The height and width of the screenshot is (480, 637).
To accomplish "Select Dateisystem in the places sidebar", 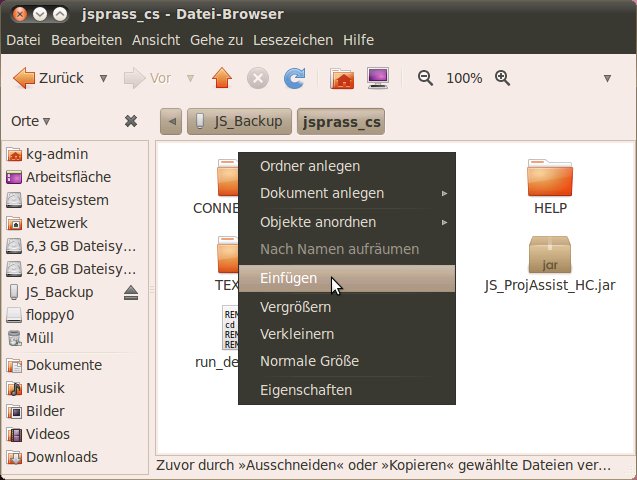I will pyautogui.click(x=67, y=200).
